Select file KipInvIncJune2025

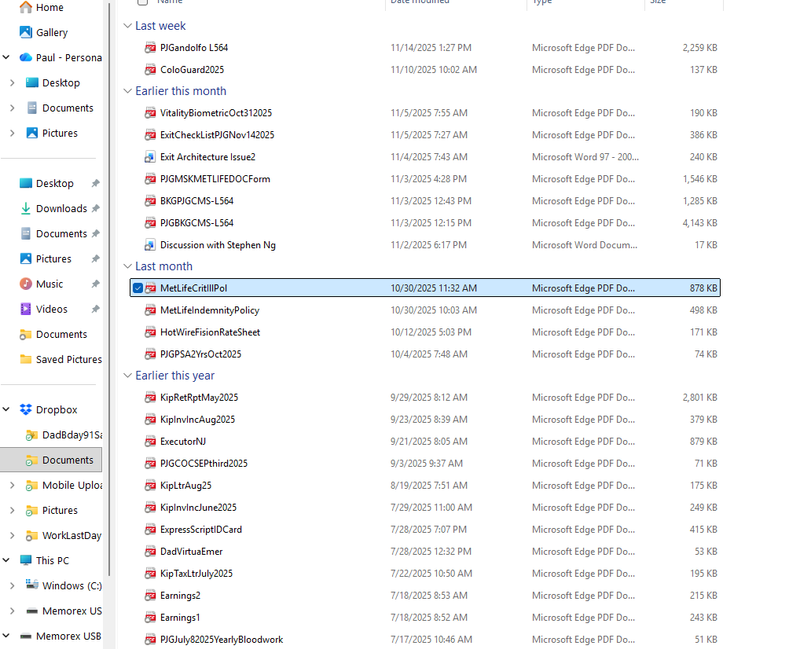198,507
